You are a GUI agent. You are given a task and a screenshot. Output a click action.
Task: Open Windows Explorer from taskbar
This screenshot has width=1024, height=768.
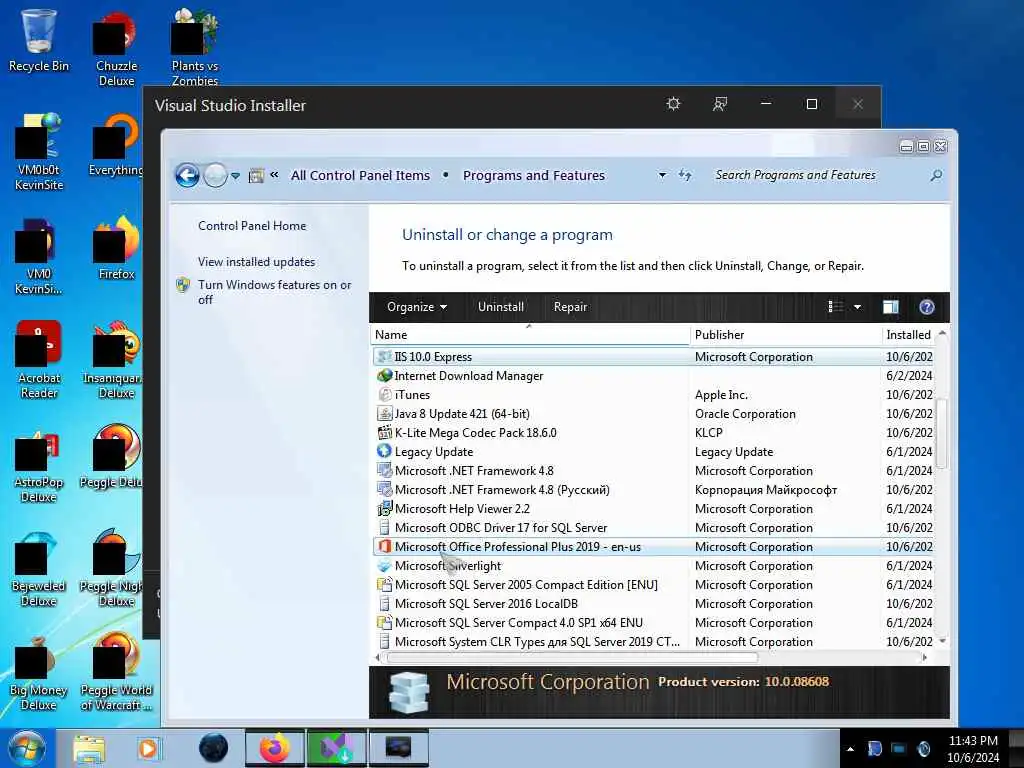(89, 748)
